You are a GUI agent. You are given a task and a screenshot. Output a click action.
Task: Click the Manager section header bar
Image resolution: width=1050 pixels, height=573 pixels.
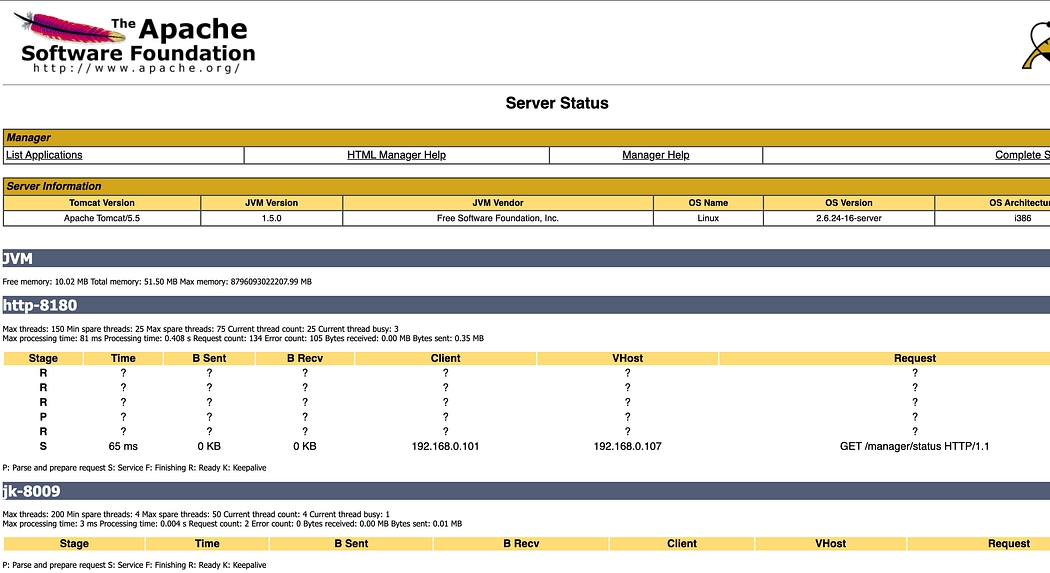(x=525, y=137)
